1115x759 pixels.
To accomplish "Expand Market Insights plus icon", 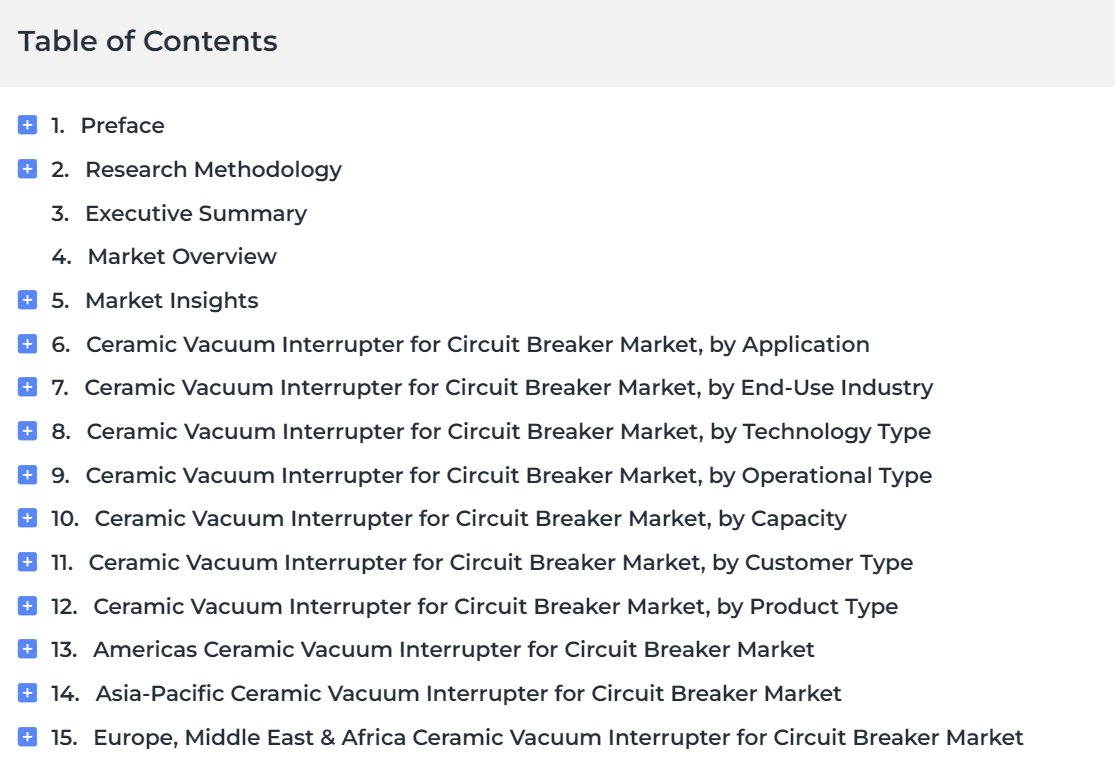I will click(x=27, y=300).
